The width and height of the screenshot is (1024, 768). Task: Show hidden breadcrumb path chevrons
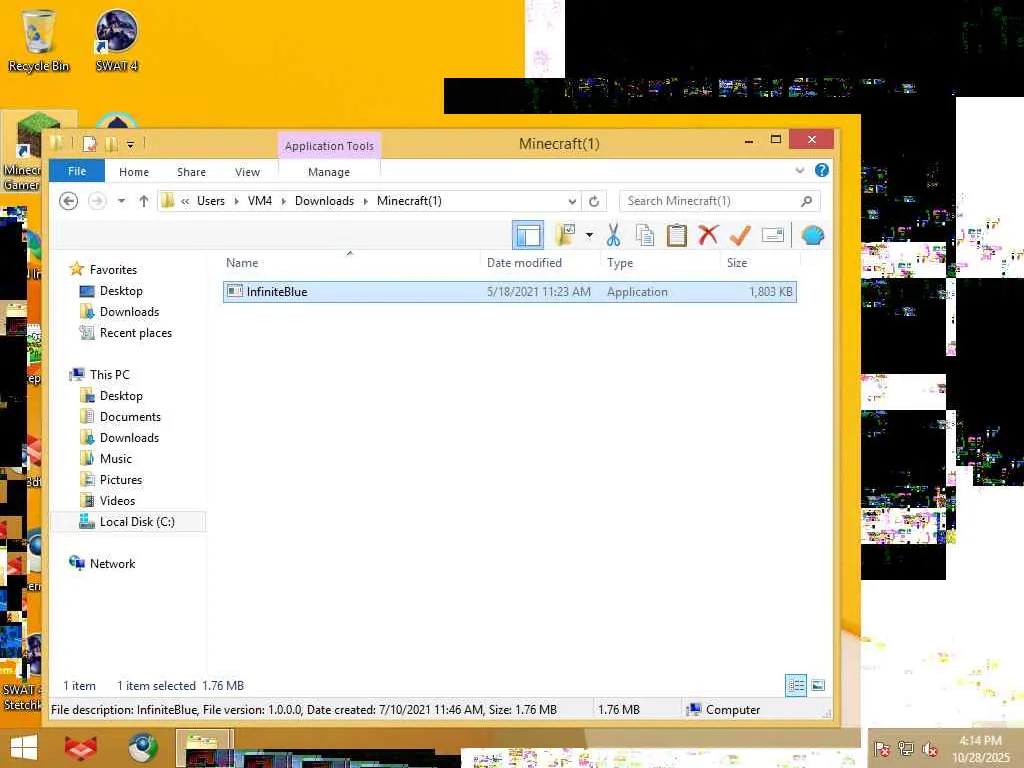[185, 201]
